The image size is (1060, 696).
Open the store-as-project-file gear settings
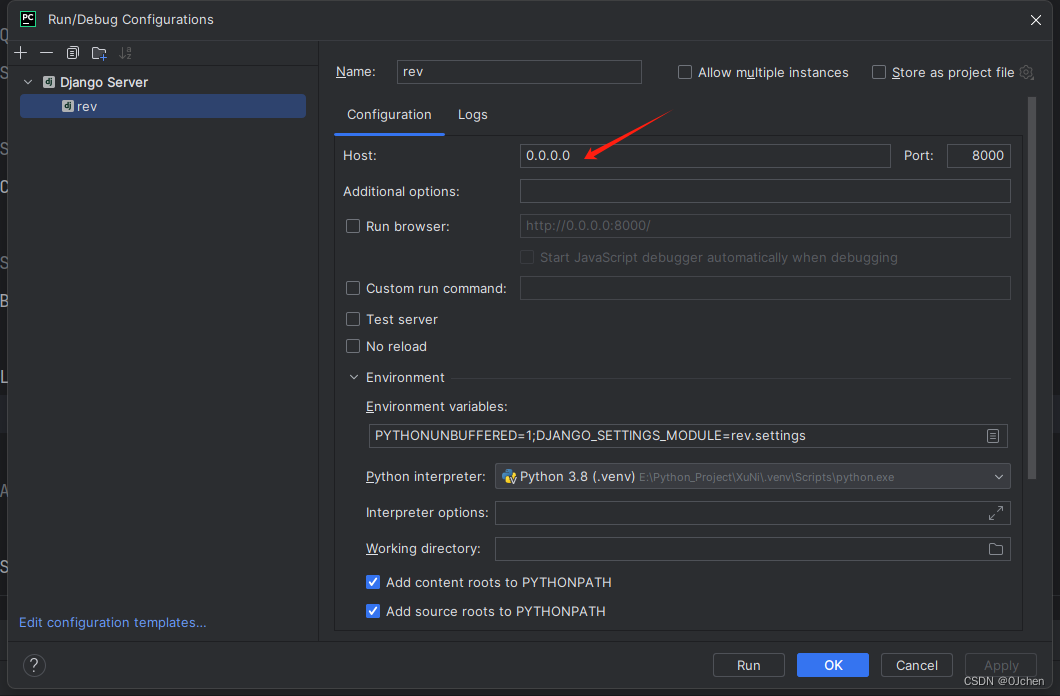tap(1026, 72)
